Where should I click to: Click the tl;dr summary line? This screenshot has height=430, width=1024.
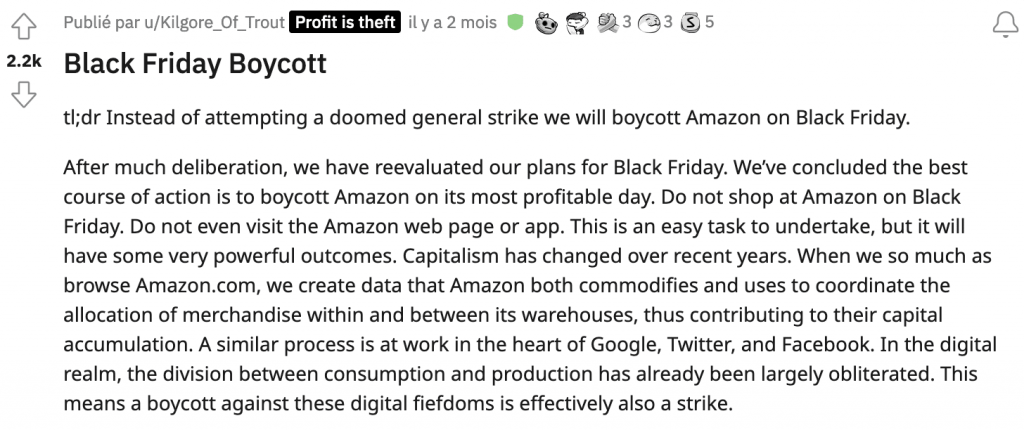487,118
